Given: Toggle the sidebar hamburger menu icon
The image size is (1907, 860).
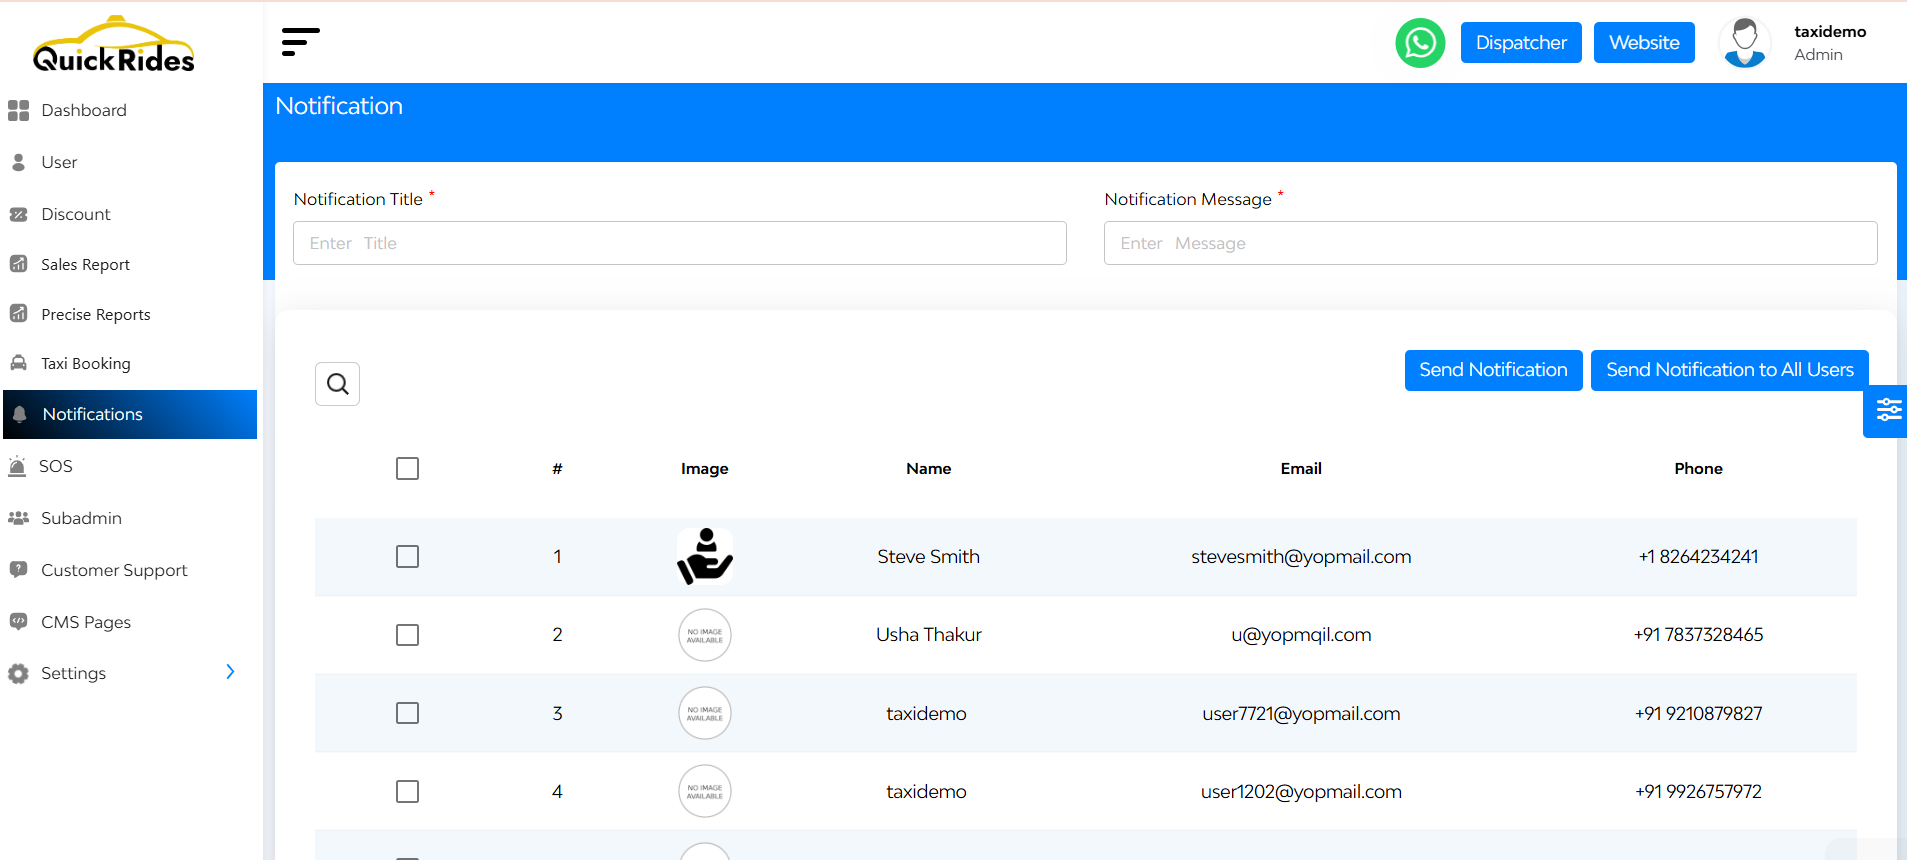Looking at the screenshot, I should pyautogui.click(x=300, y=42).
